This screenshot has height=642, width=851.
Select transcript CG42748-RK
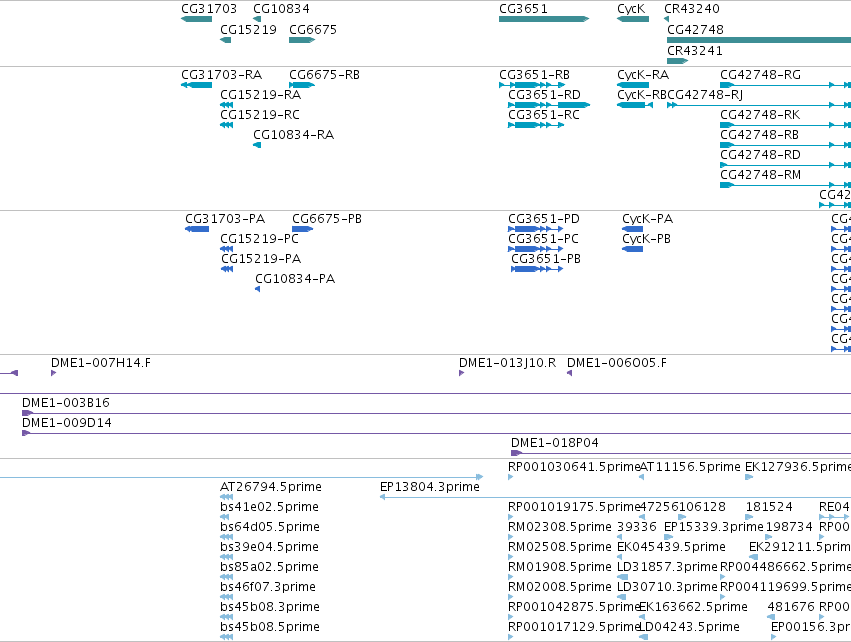[785, 125]
